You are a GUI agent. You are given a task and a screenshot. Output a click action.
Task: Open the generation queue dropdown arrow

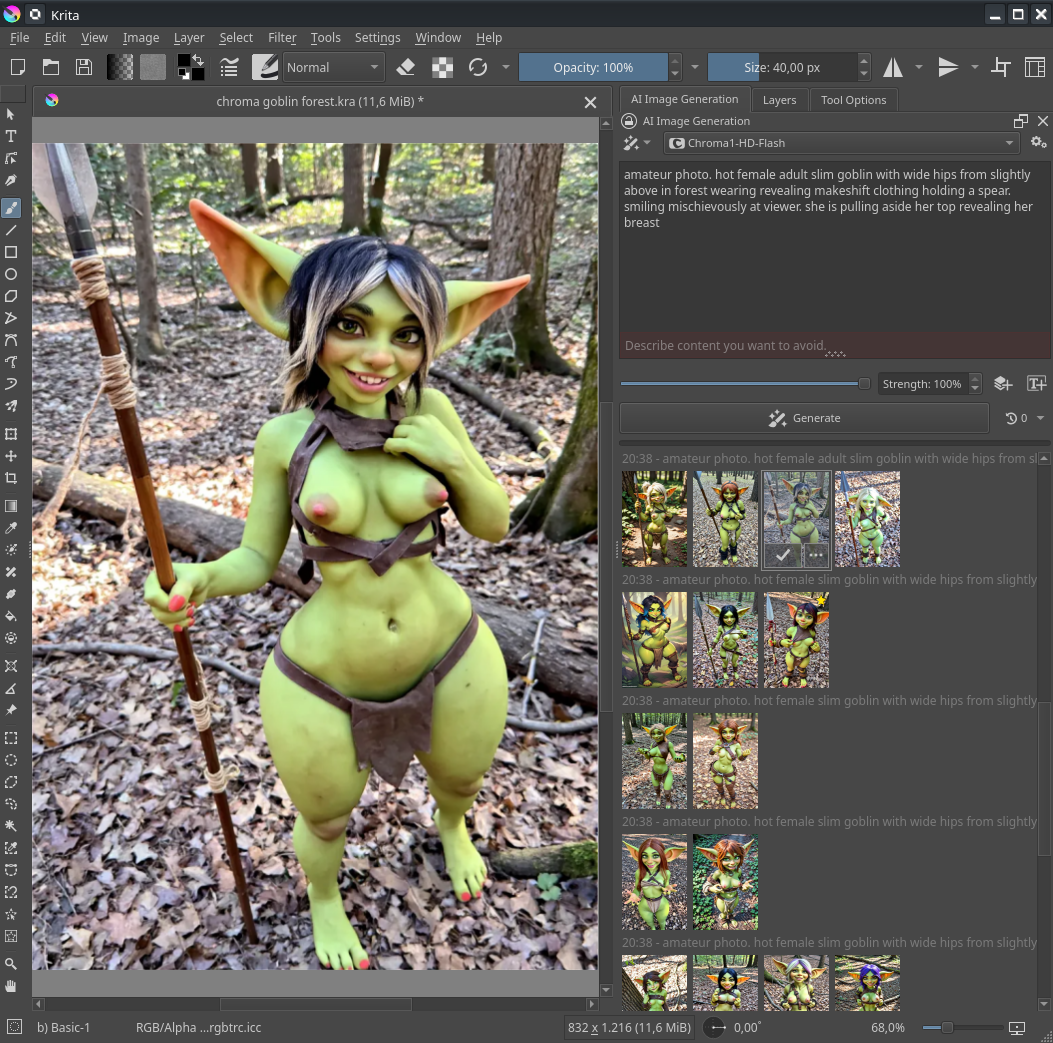tap(1040, 418)
